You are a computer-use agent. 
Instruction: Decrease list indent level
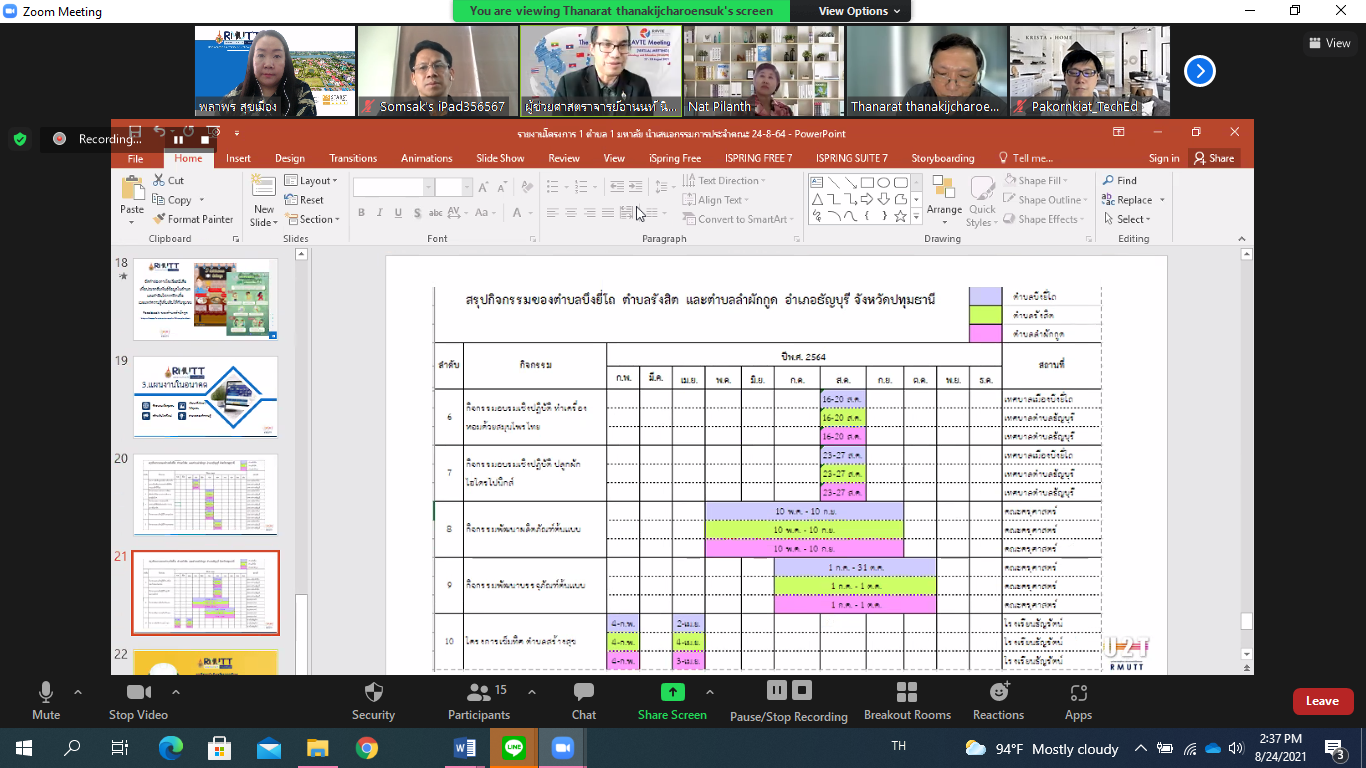pos(617,187)
